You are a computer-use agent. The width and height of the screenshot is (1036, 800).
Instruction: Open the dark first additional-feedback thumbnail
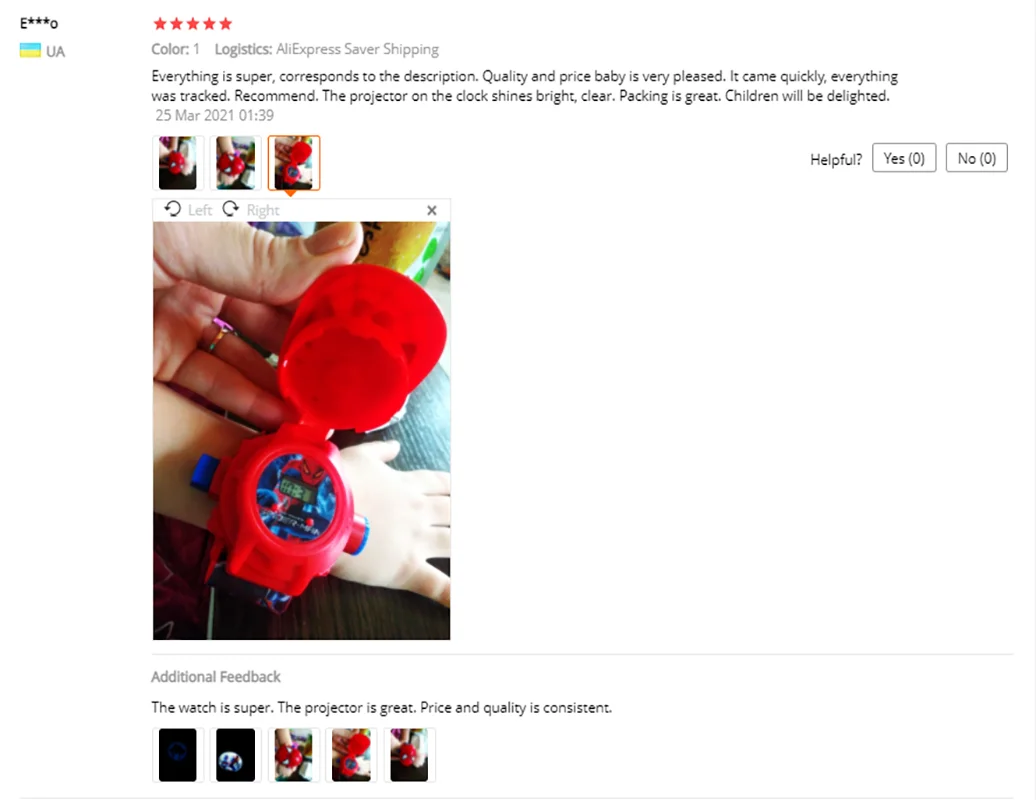(x=178, y=754)
